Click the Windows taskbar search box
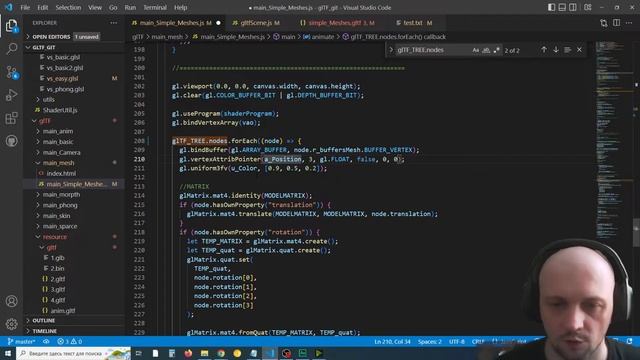 click(73, 353)
